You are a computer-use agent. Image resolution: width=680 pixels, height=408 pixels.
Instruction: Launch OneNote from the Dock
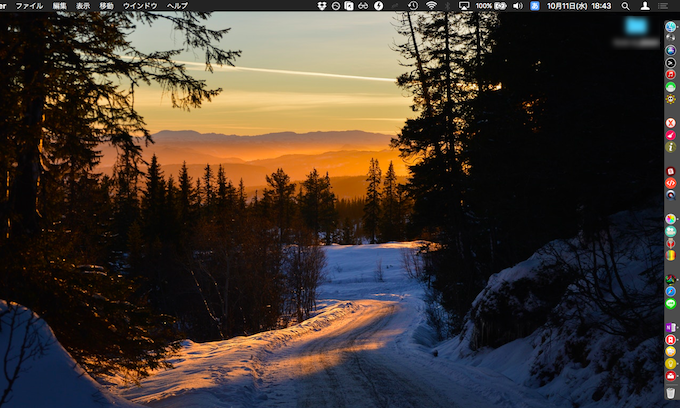click(671, 327)
